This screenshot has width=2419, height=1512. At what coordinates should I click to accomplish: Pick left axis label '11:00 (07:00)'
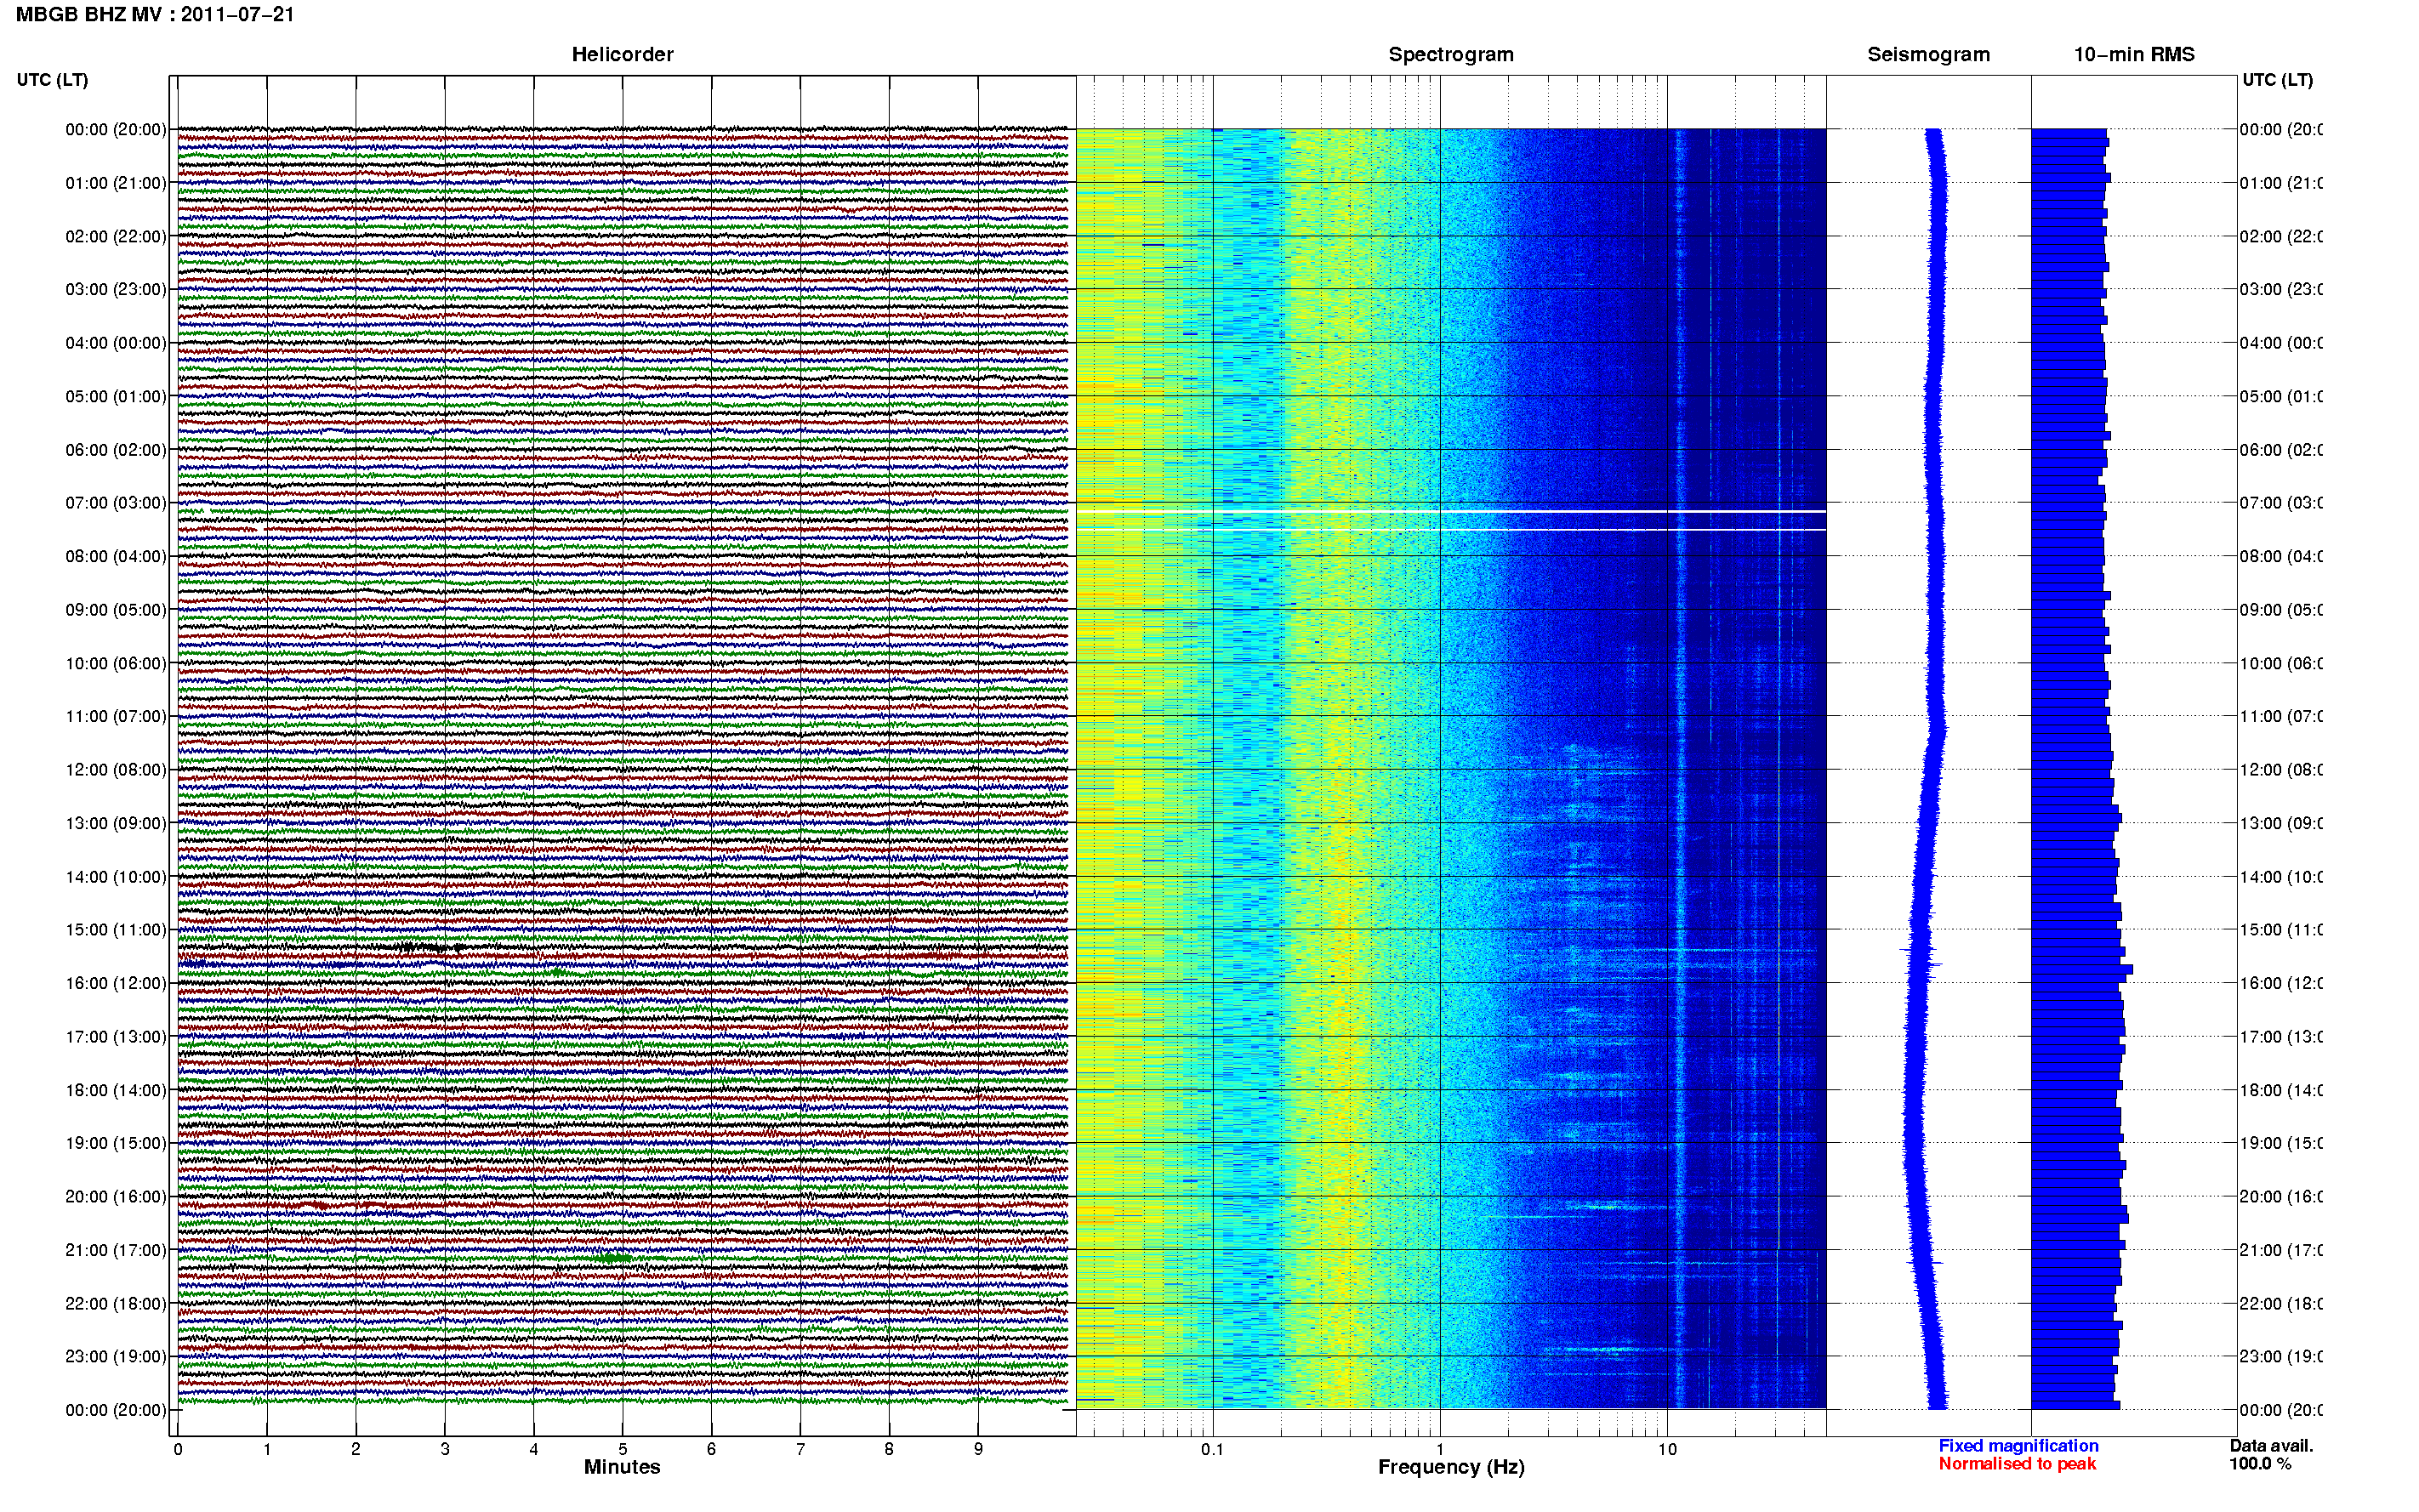pyautogui.click(x=116, y=716)
